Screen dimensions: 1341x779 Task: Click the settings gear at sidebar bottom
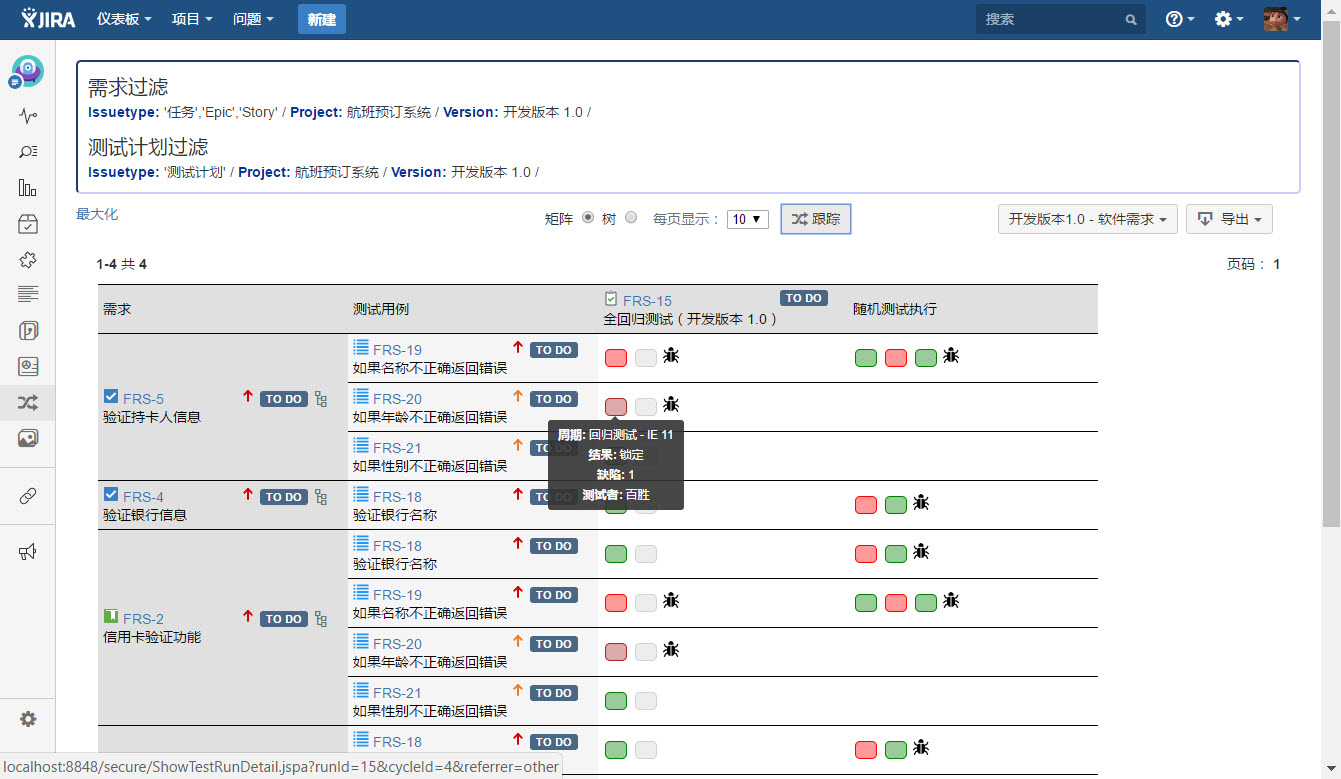28,719
